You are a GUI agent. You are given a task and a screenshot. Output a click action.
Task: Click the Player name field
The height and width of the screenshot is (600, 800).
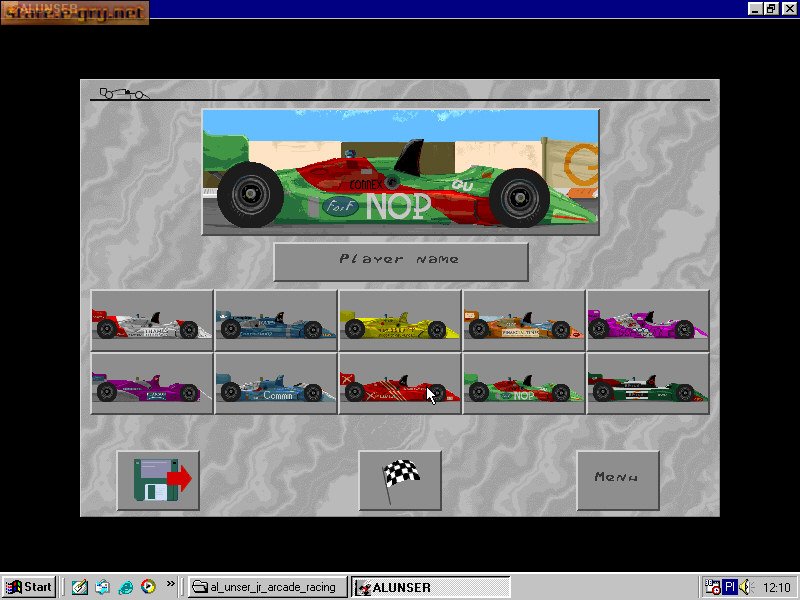[401, 262]
